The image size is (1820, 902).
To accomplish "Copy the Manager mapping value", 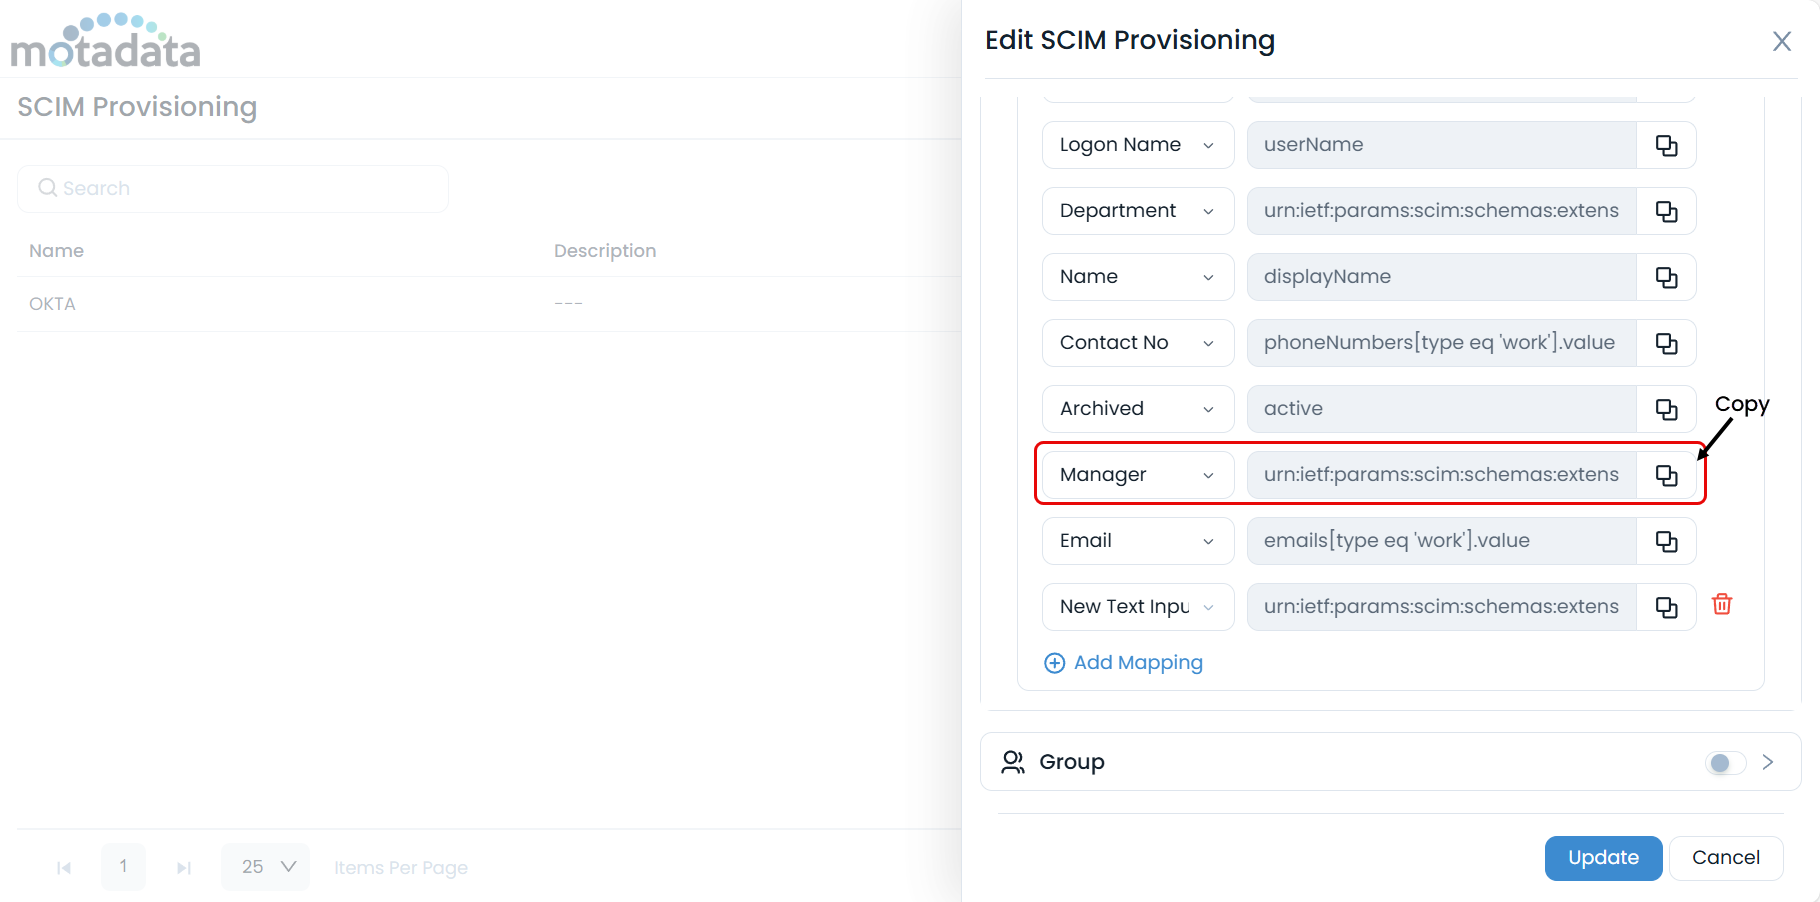I will pyautogui.click(x=1666, y=475).
